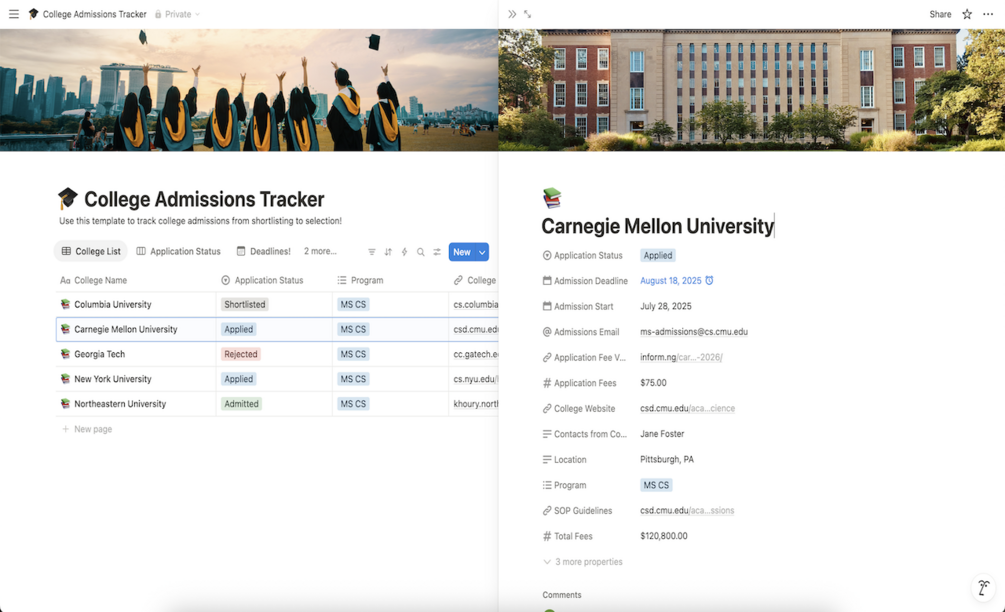The height and width of the screenshot is (612, 1005).
Task: Open the Private sharing dropdown
Action: click(178, 14)
